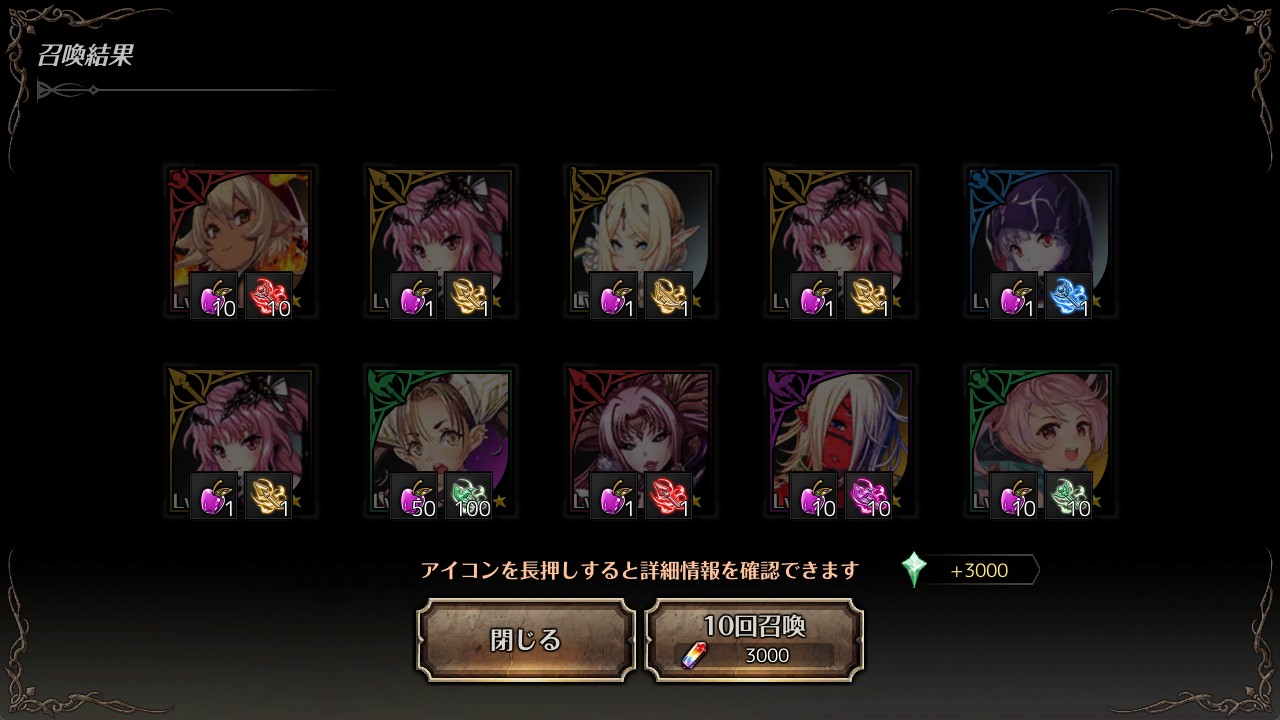This screenshot has height=720, width=1280.
Task: Click the green gem currency icon near +3000
Action: click(x=914, y=570)
